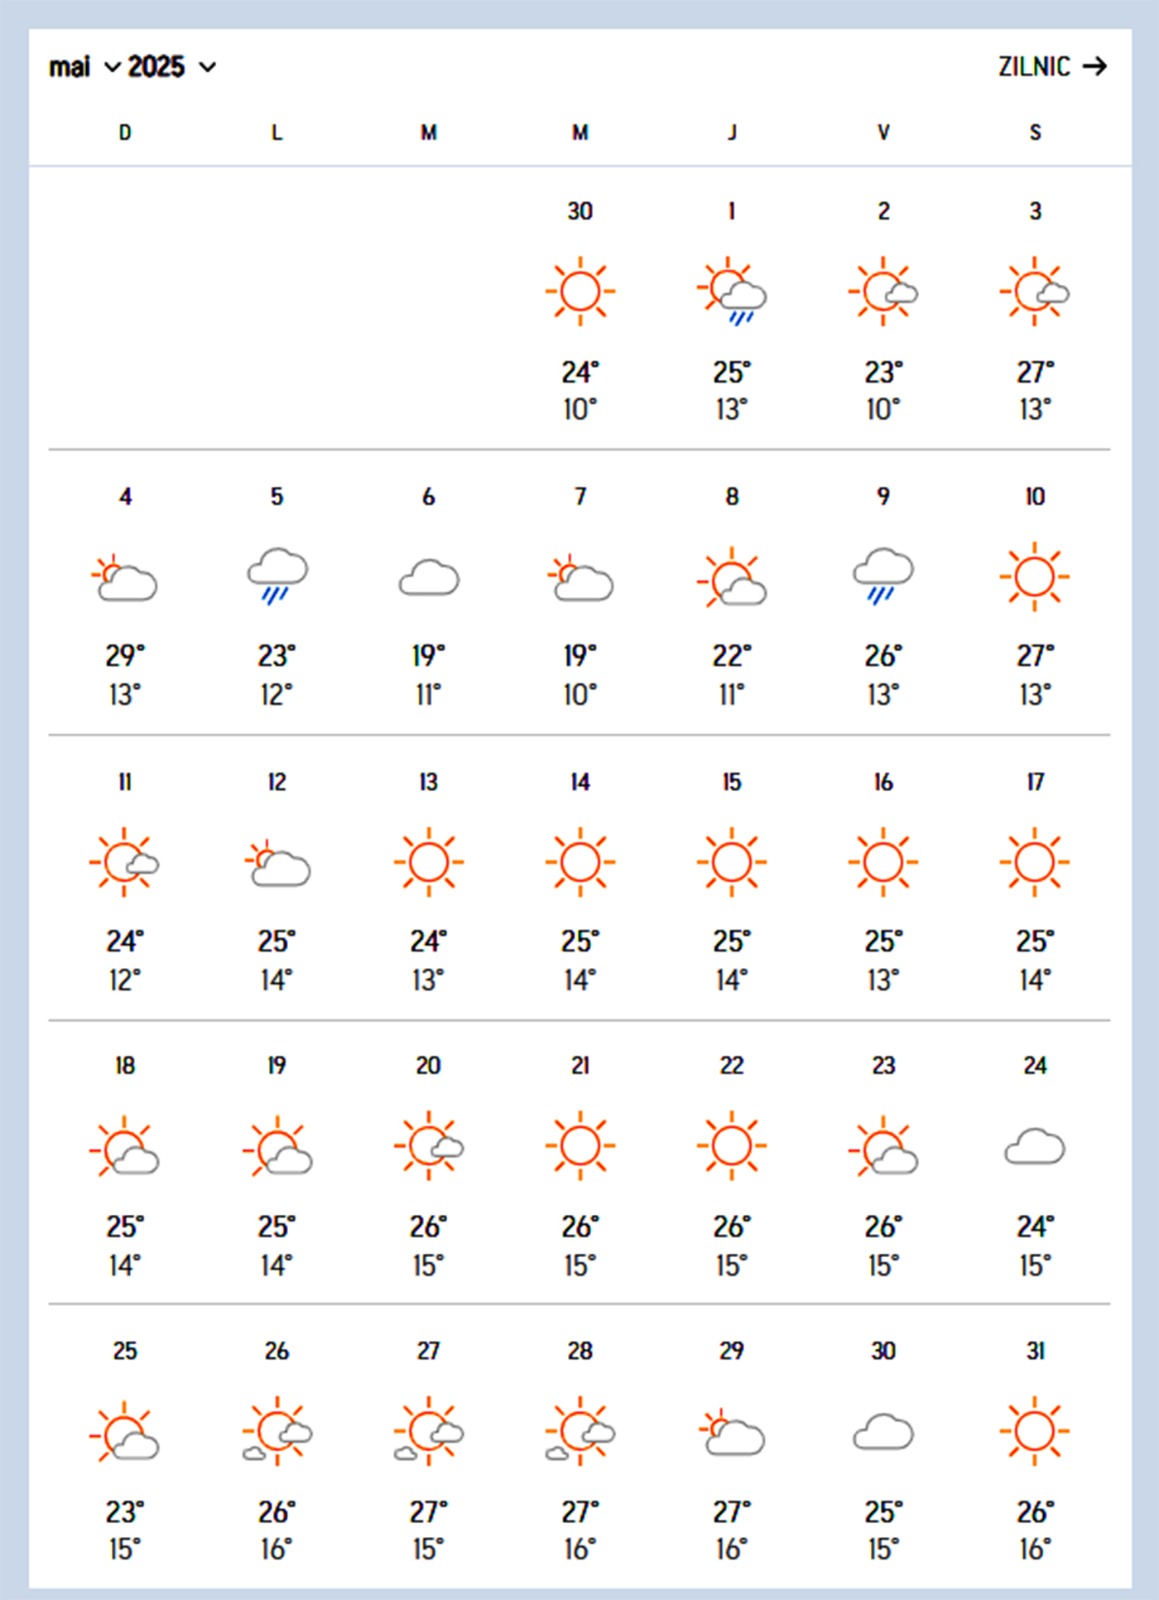Switch to the ZILNIC daily view
This screenshot has width=1159, height=1600.
pyautogui.click(x=1034, y=67)
